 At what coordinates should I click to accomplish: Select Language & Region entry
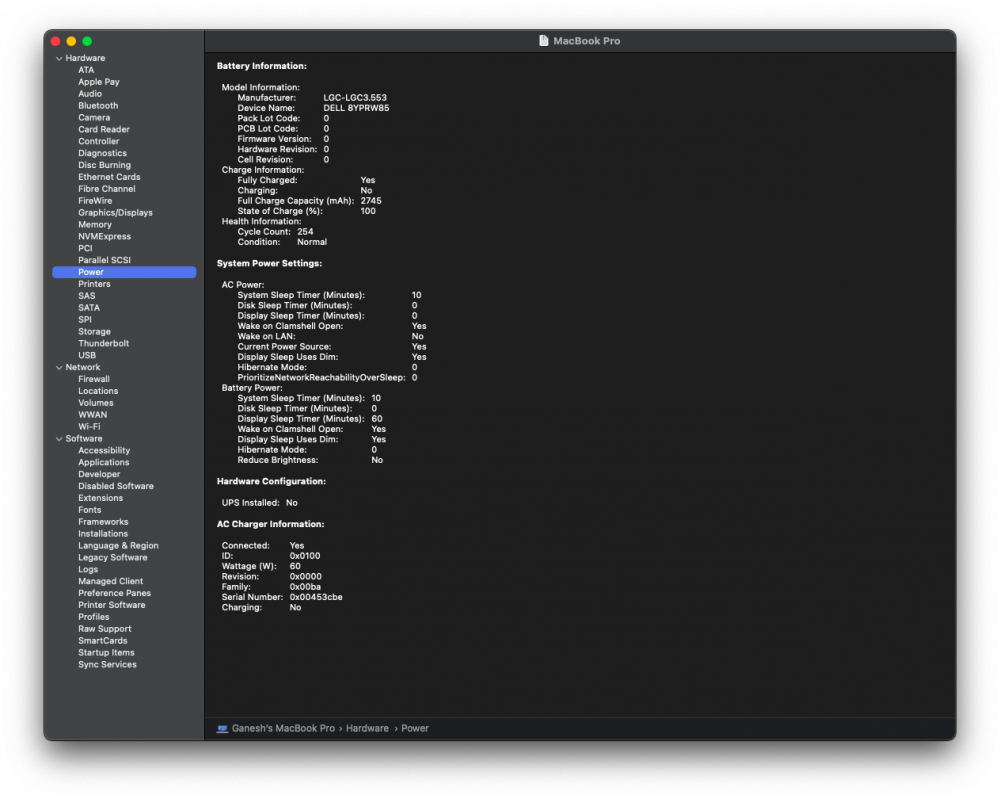119,546
